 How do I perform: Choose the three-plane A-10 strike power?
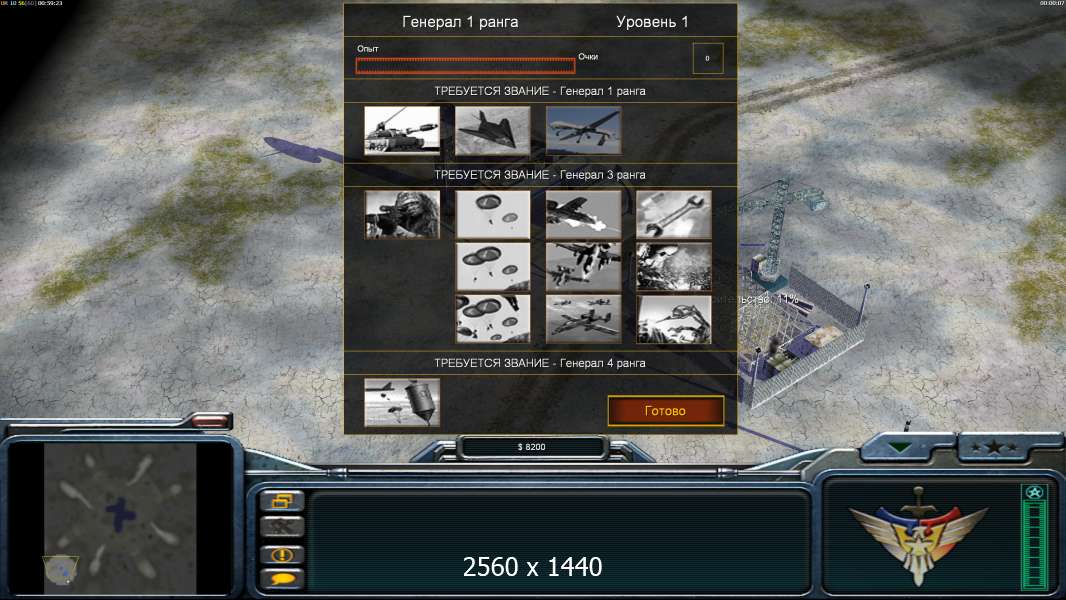tap(583, 319)
